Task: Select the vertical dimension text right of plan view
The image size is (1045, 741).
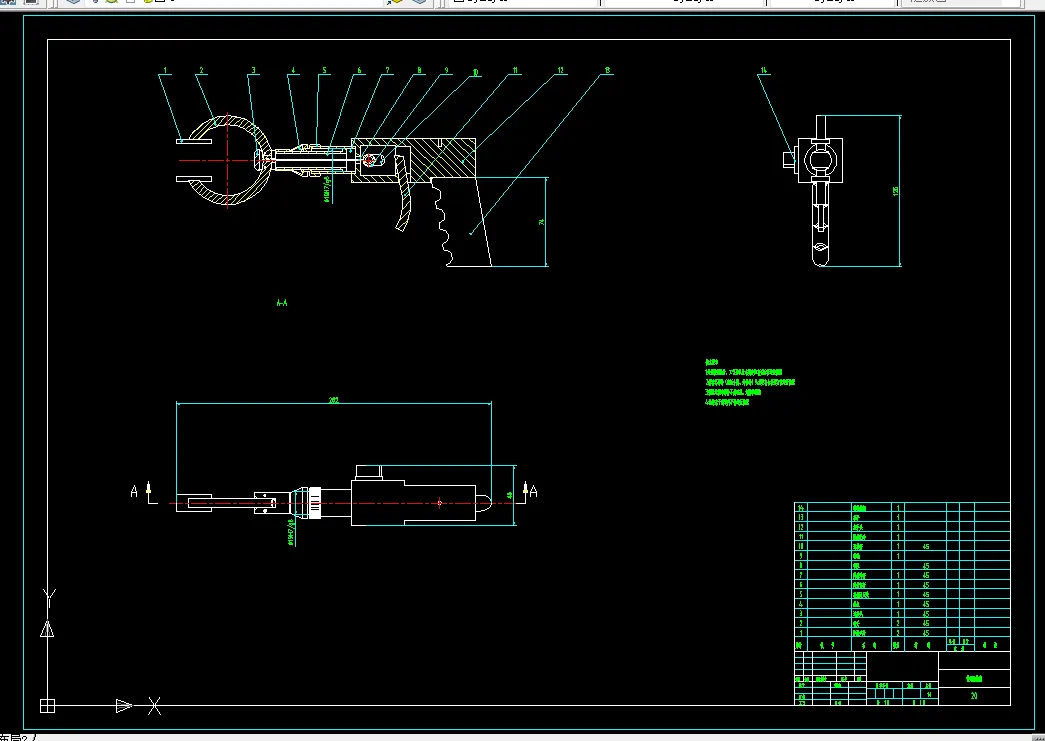Action: click(x=510, y=495)
